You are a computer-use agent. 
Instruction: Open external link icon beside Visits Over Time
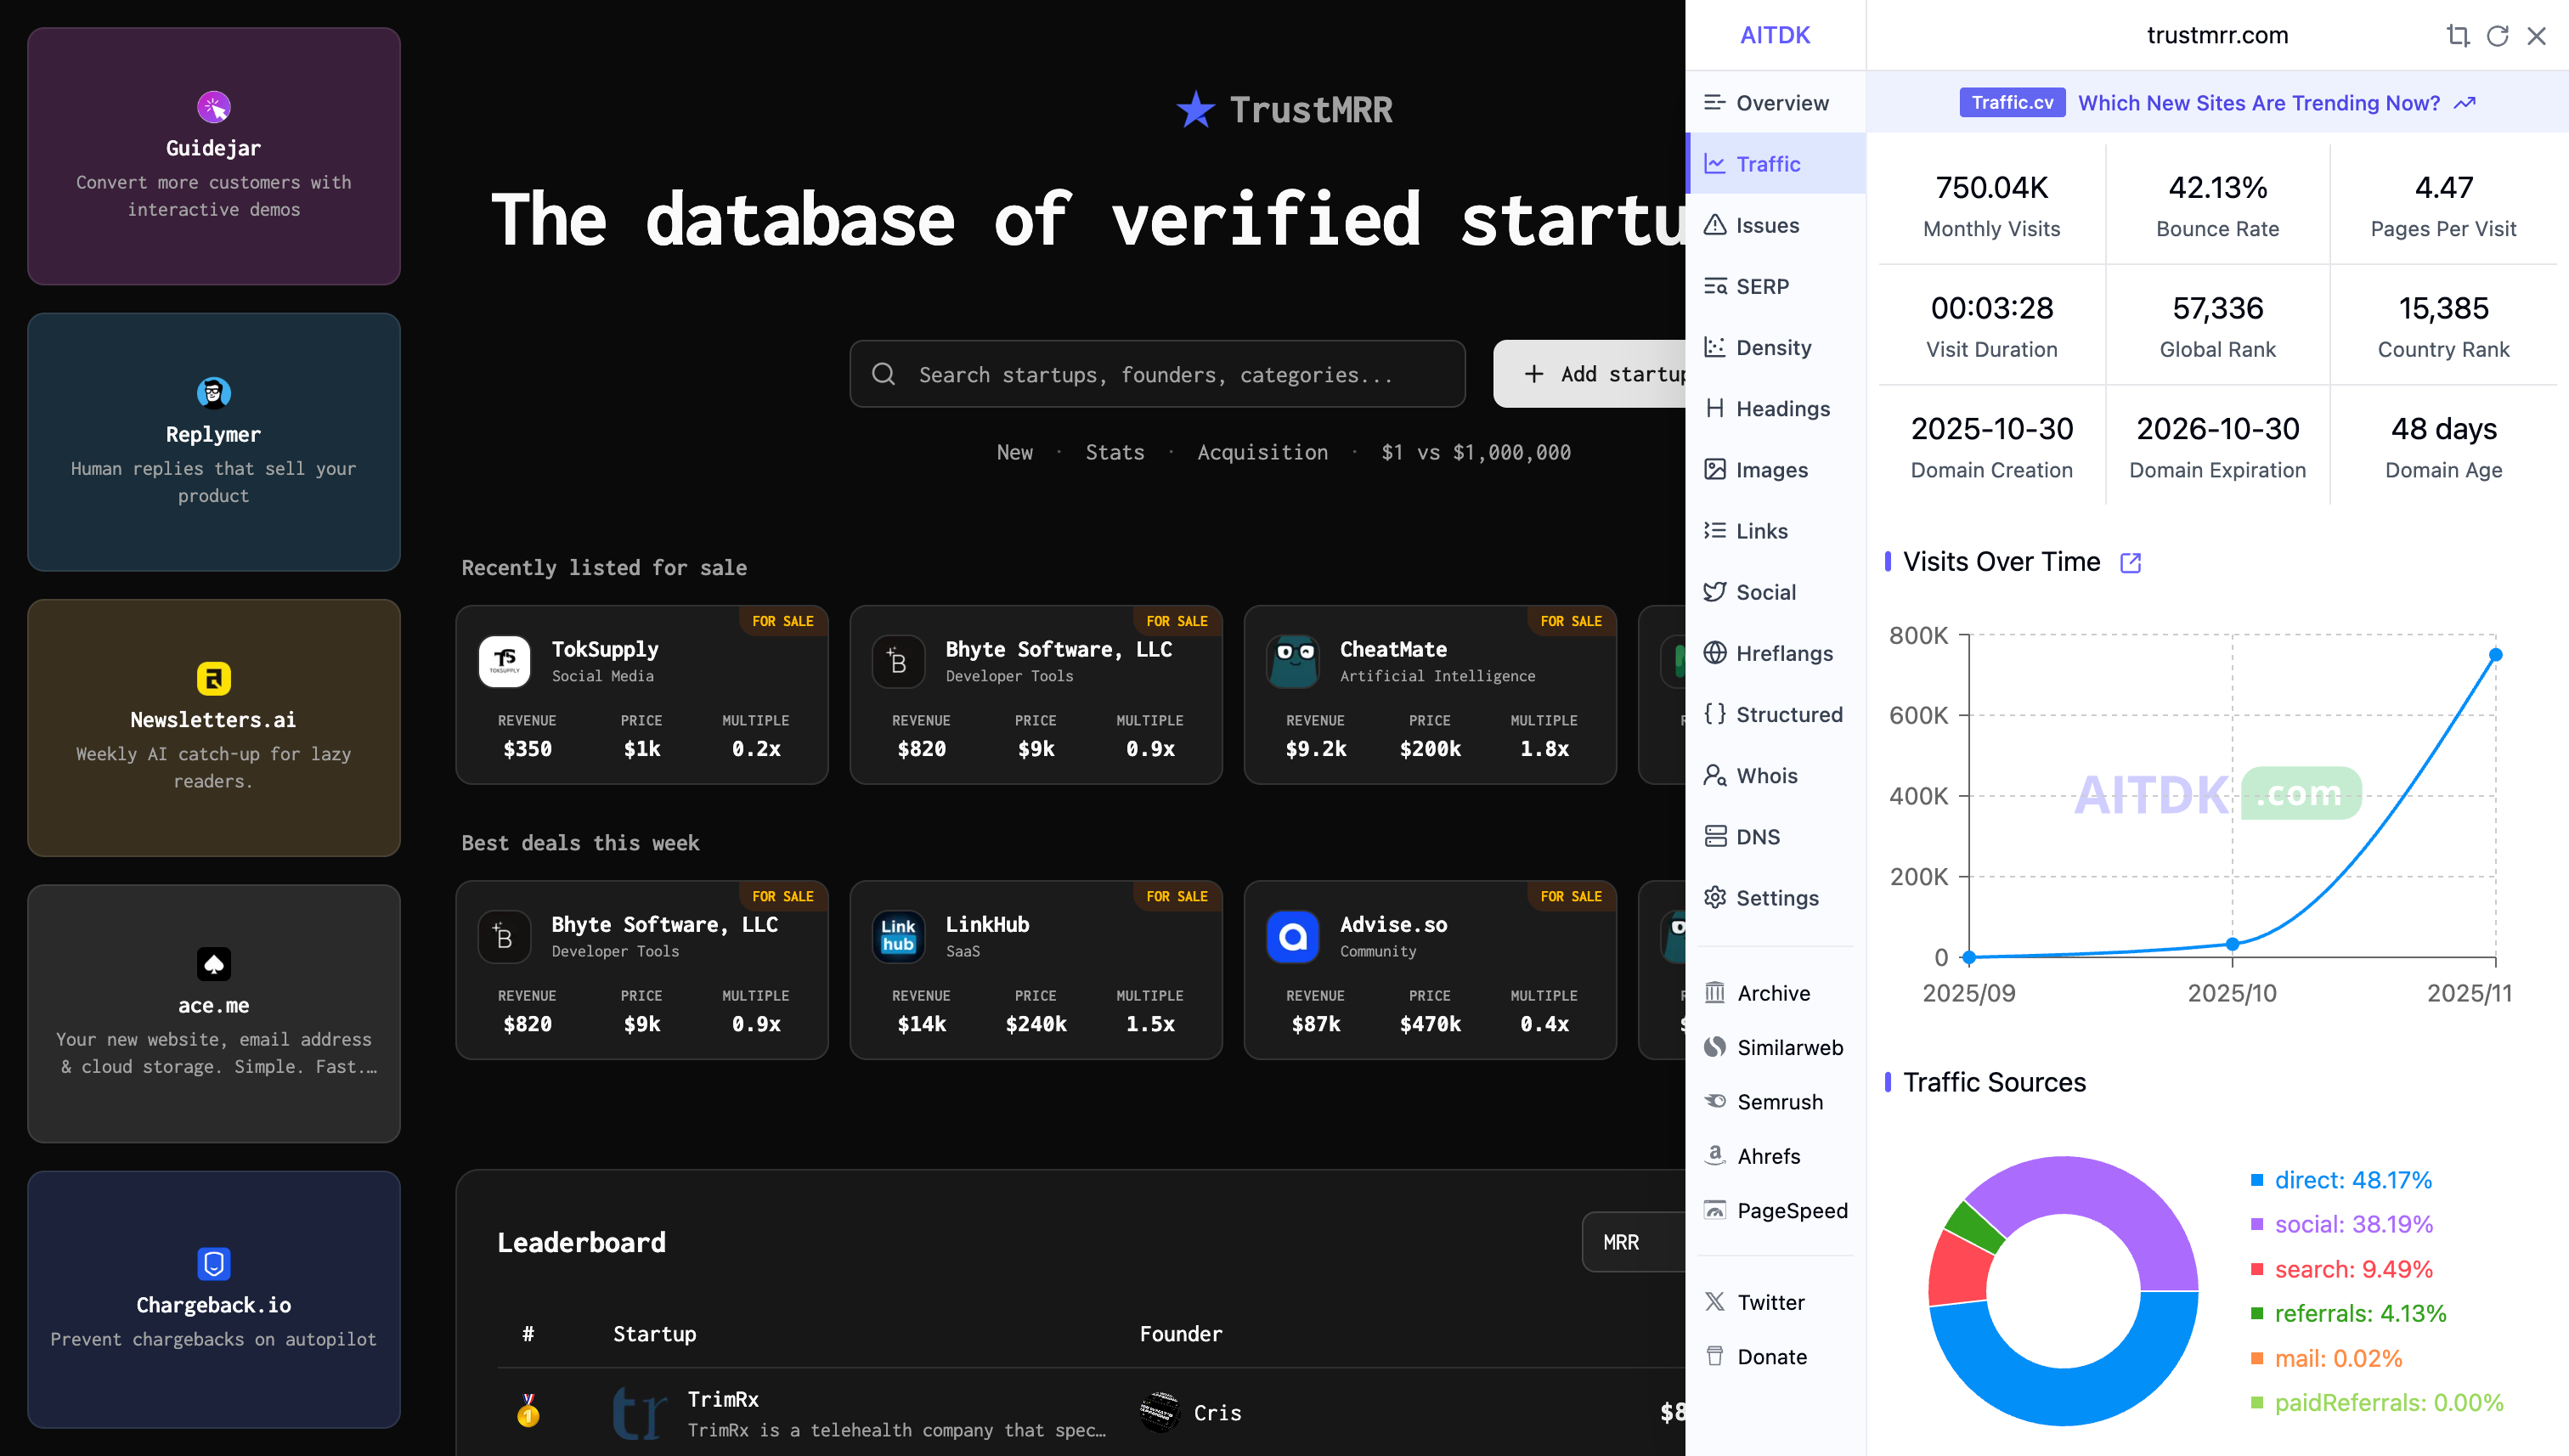click(2130, 563)
